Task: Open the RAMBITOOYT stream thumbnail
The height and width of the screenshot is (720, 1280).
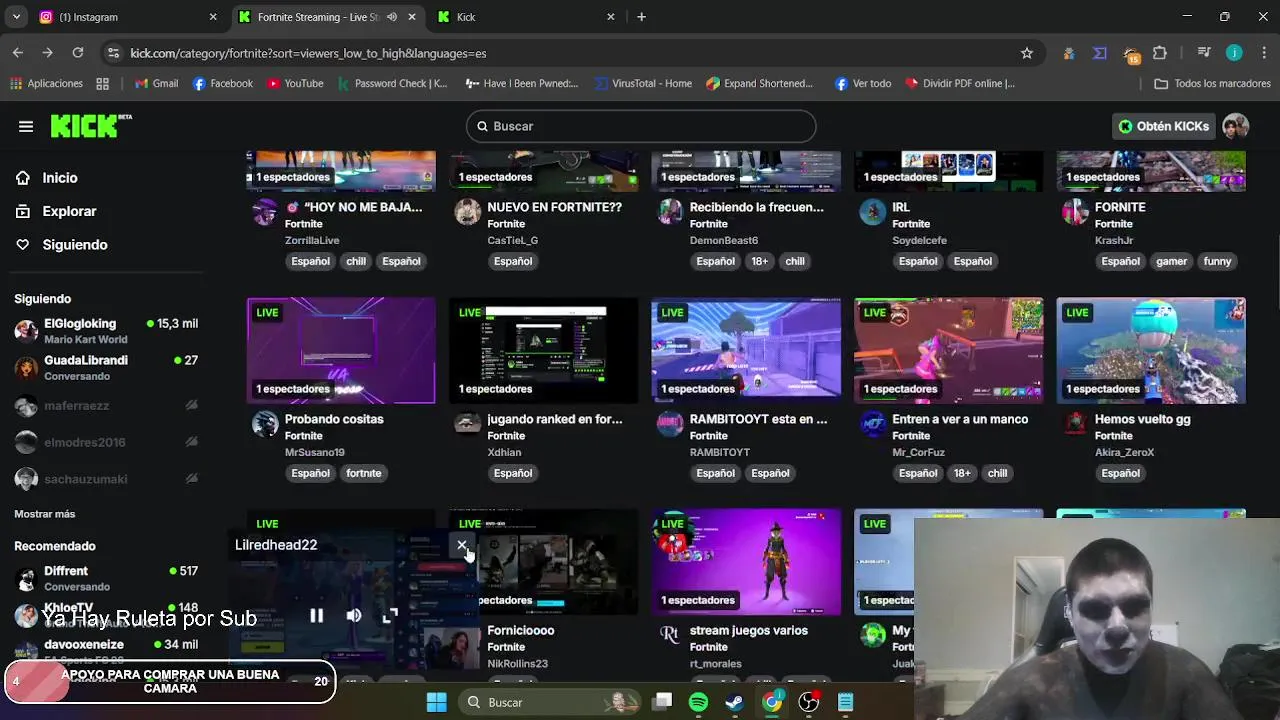Action: pos(746,350)
